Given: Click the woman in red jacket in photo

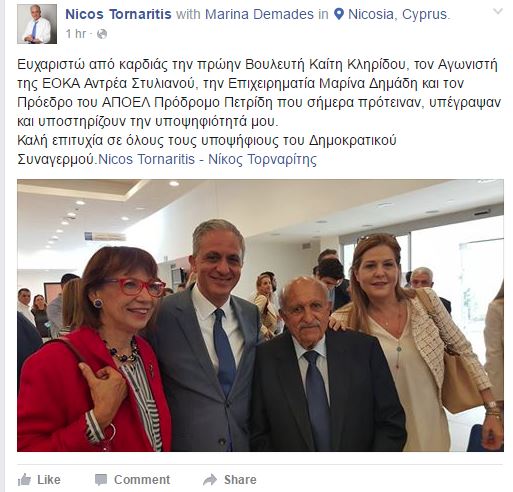Looking at the screenshot, I should 97,350.
